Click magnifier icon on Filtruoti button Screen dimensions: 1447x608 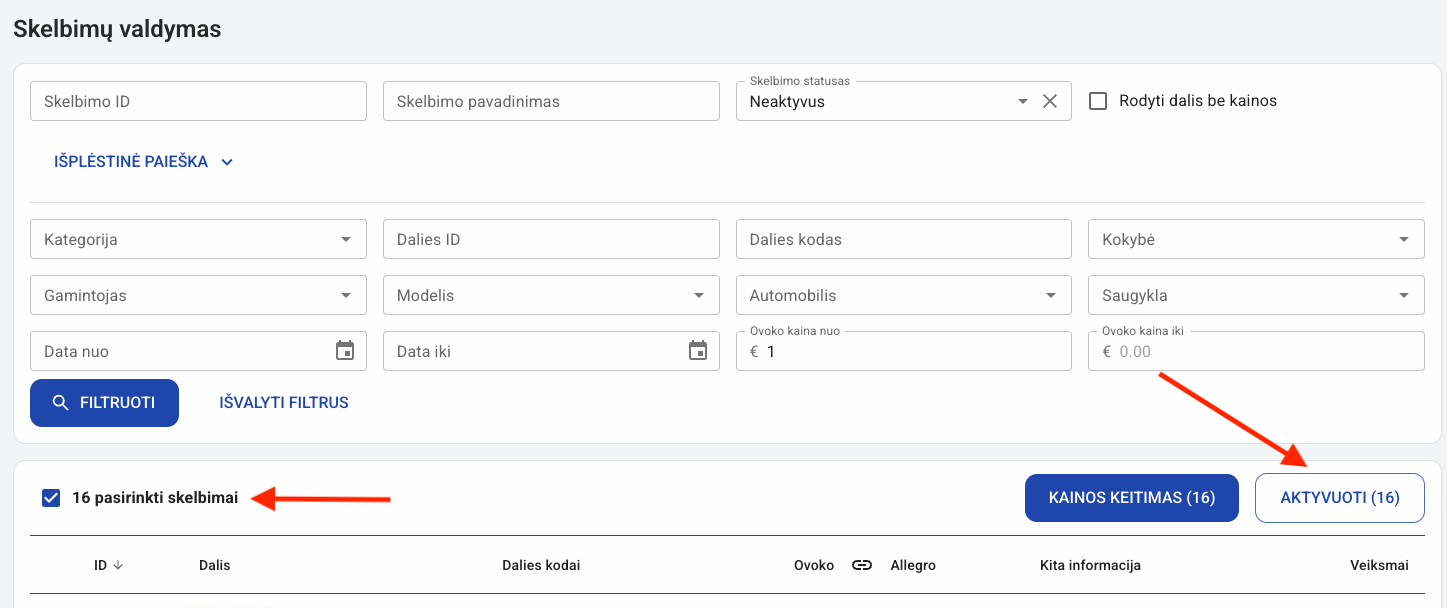tap(61, 403)
